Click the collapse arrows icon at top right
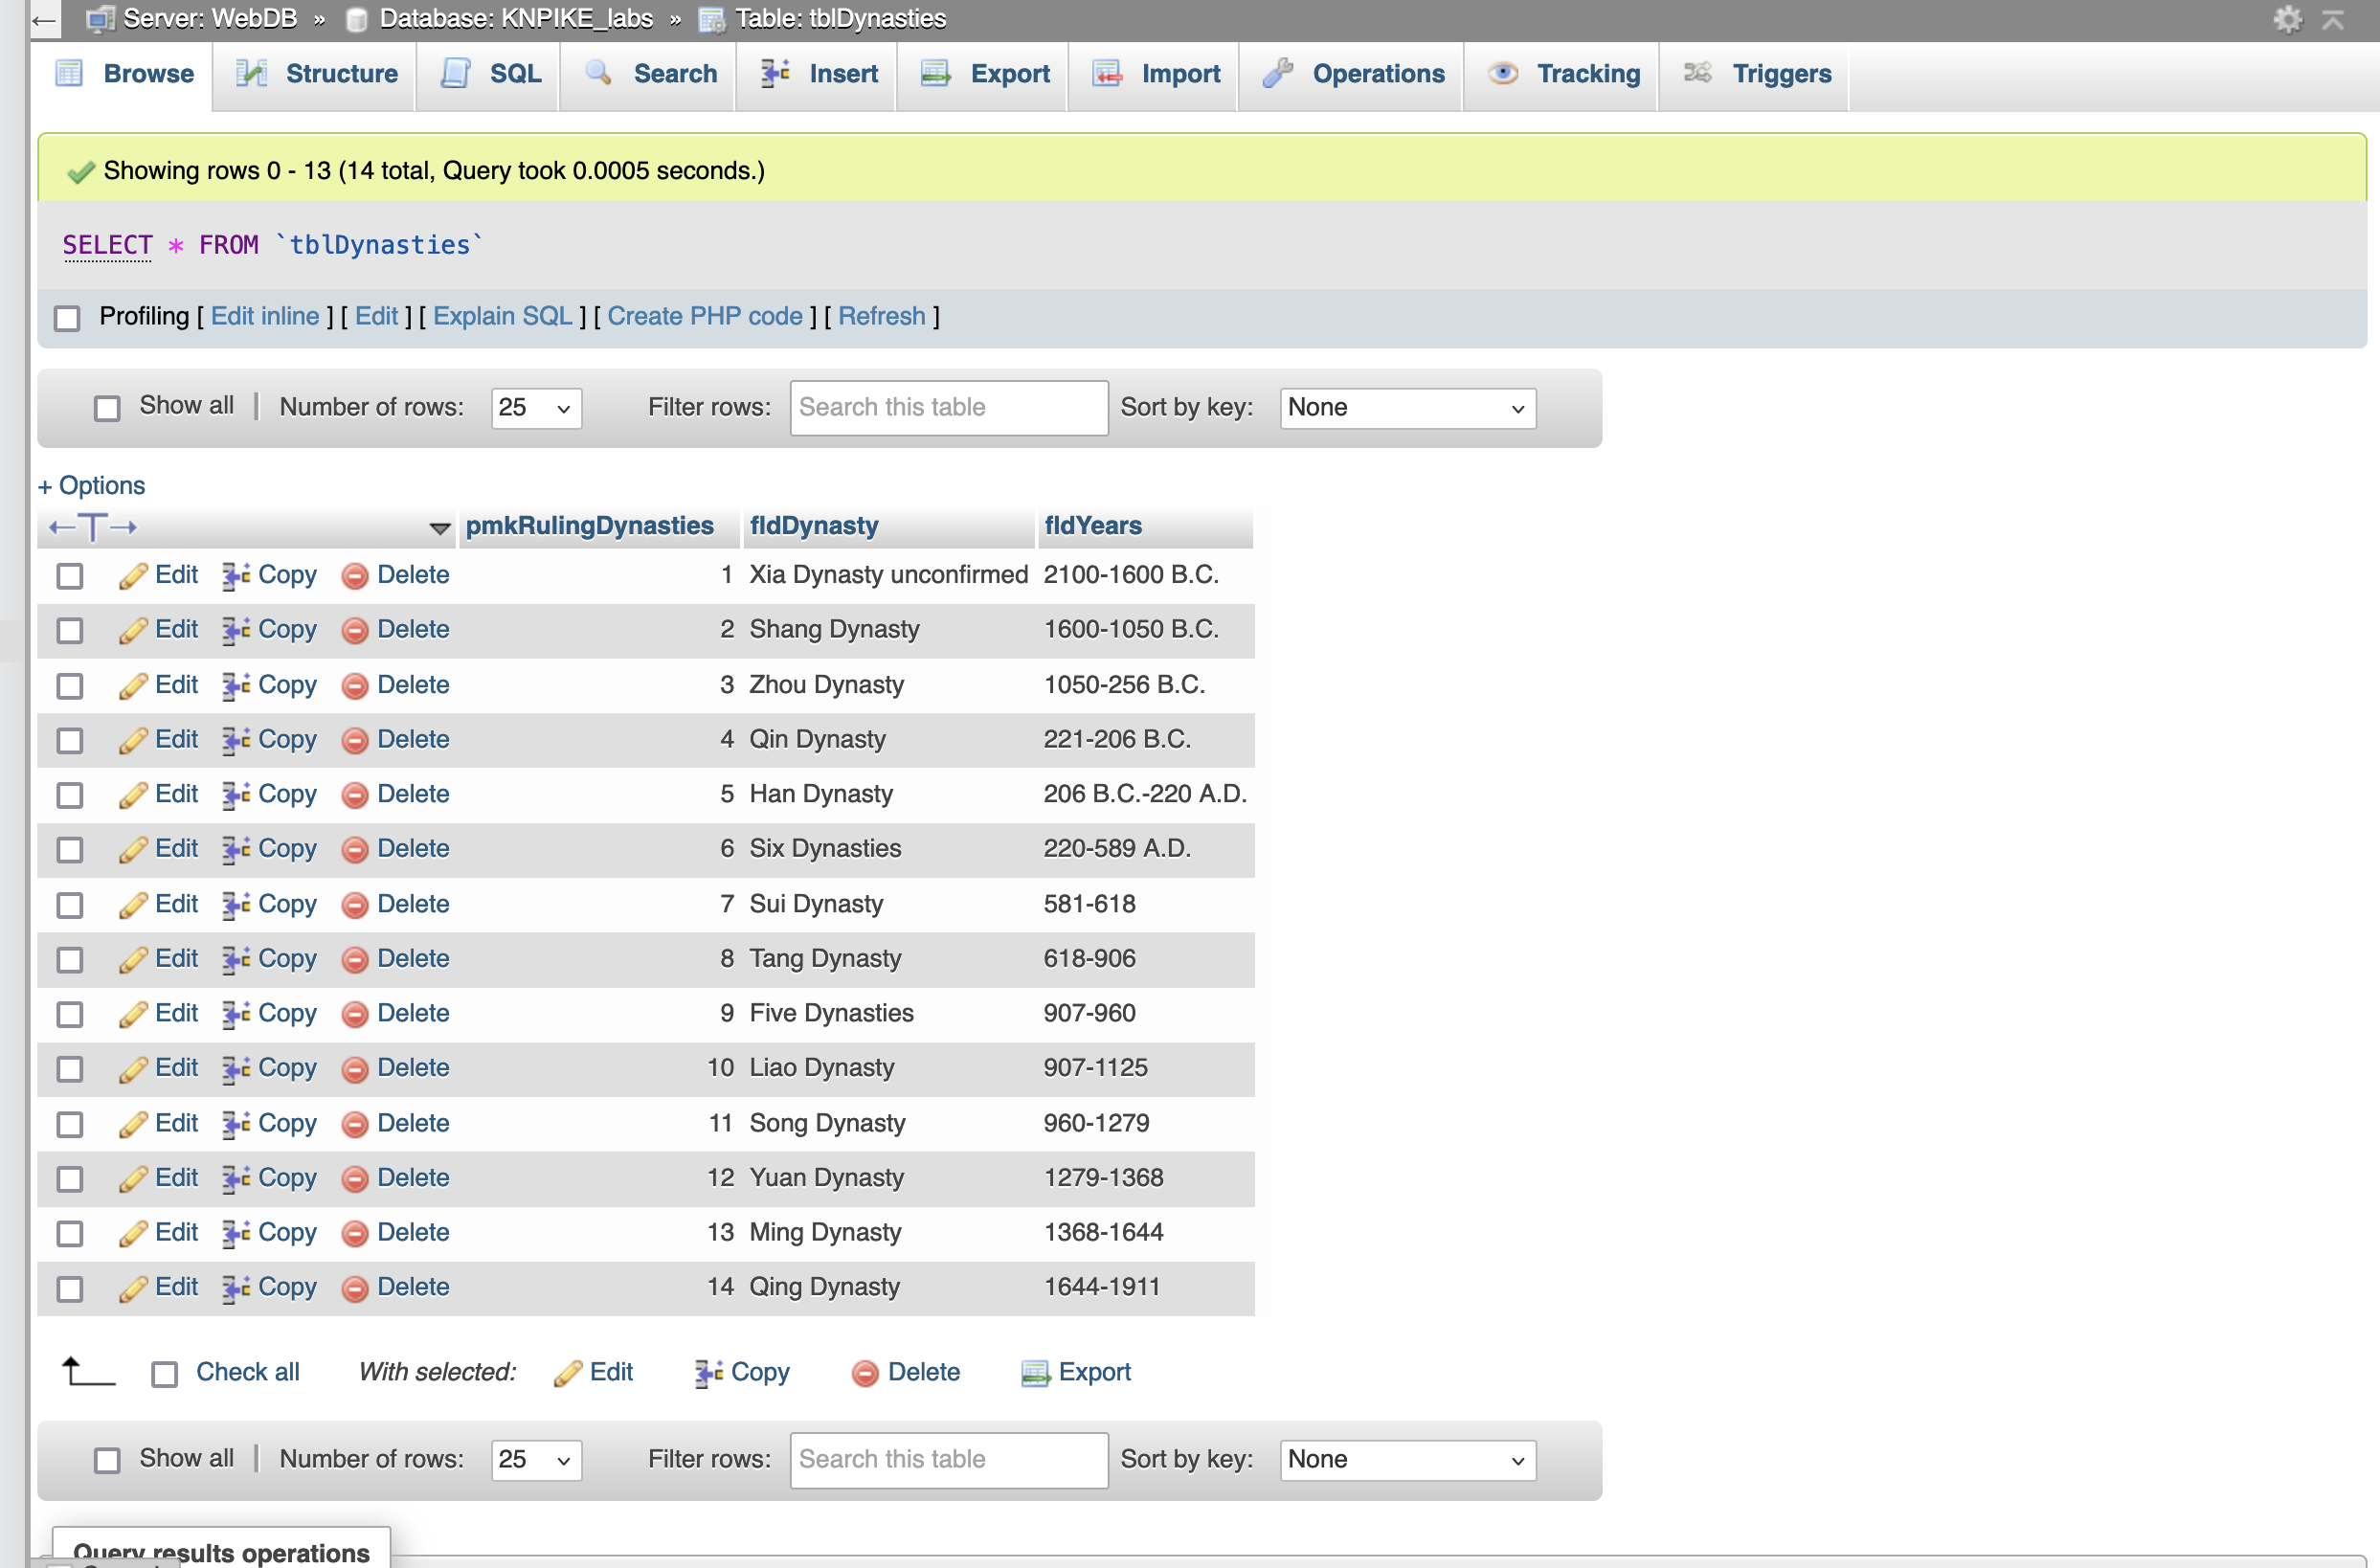 [2333, 19]
